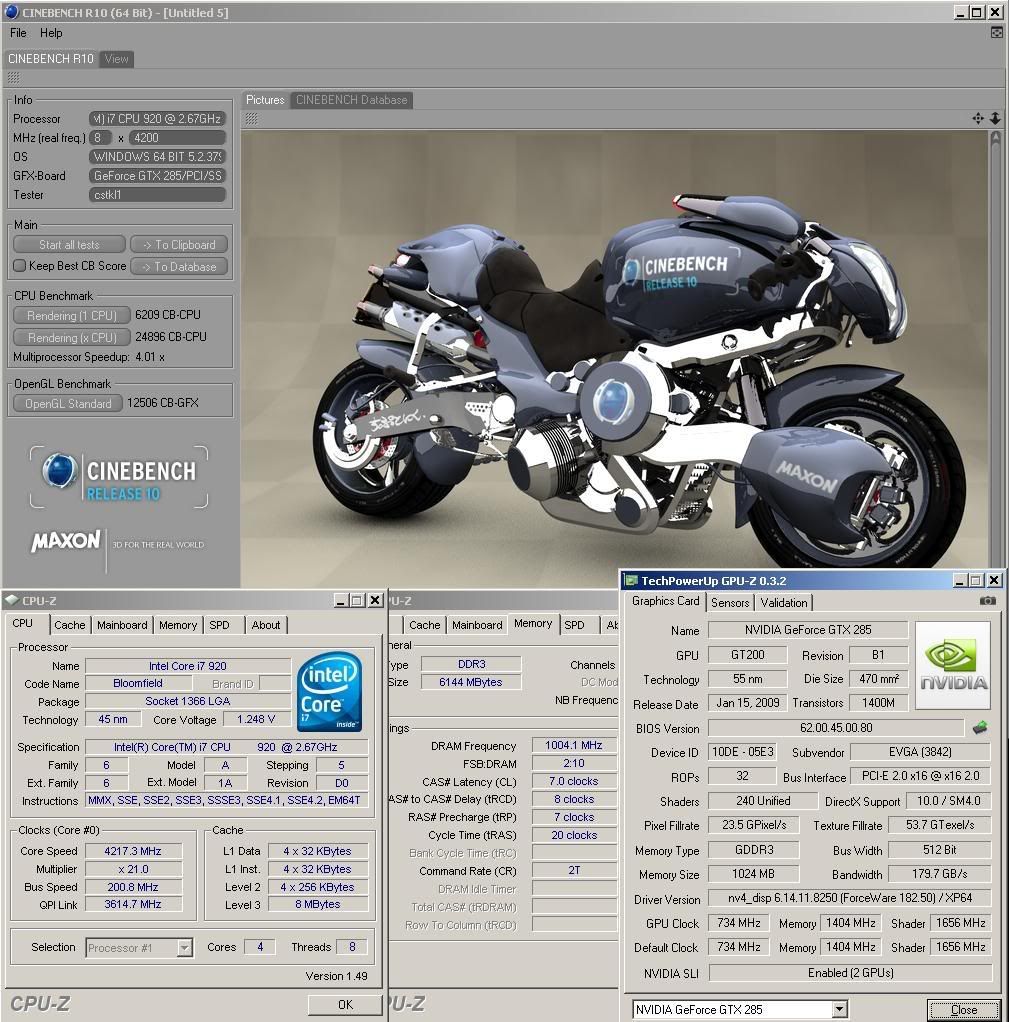Open the About tab in front CPU-Z window

tap(266, 624)
